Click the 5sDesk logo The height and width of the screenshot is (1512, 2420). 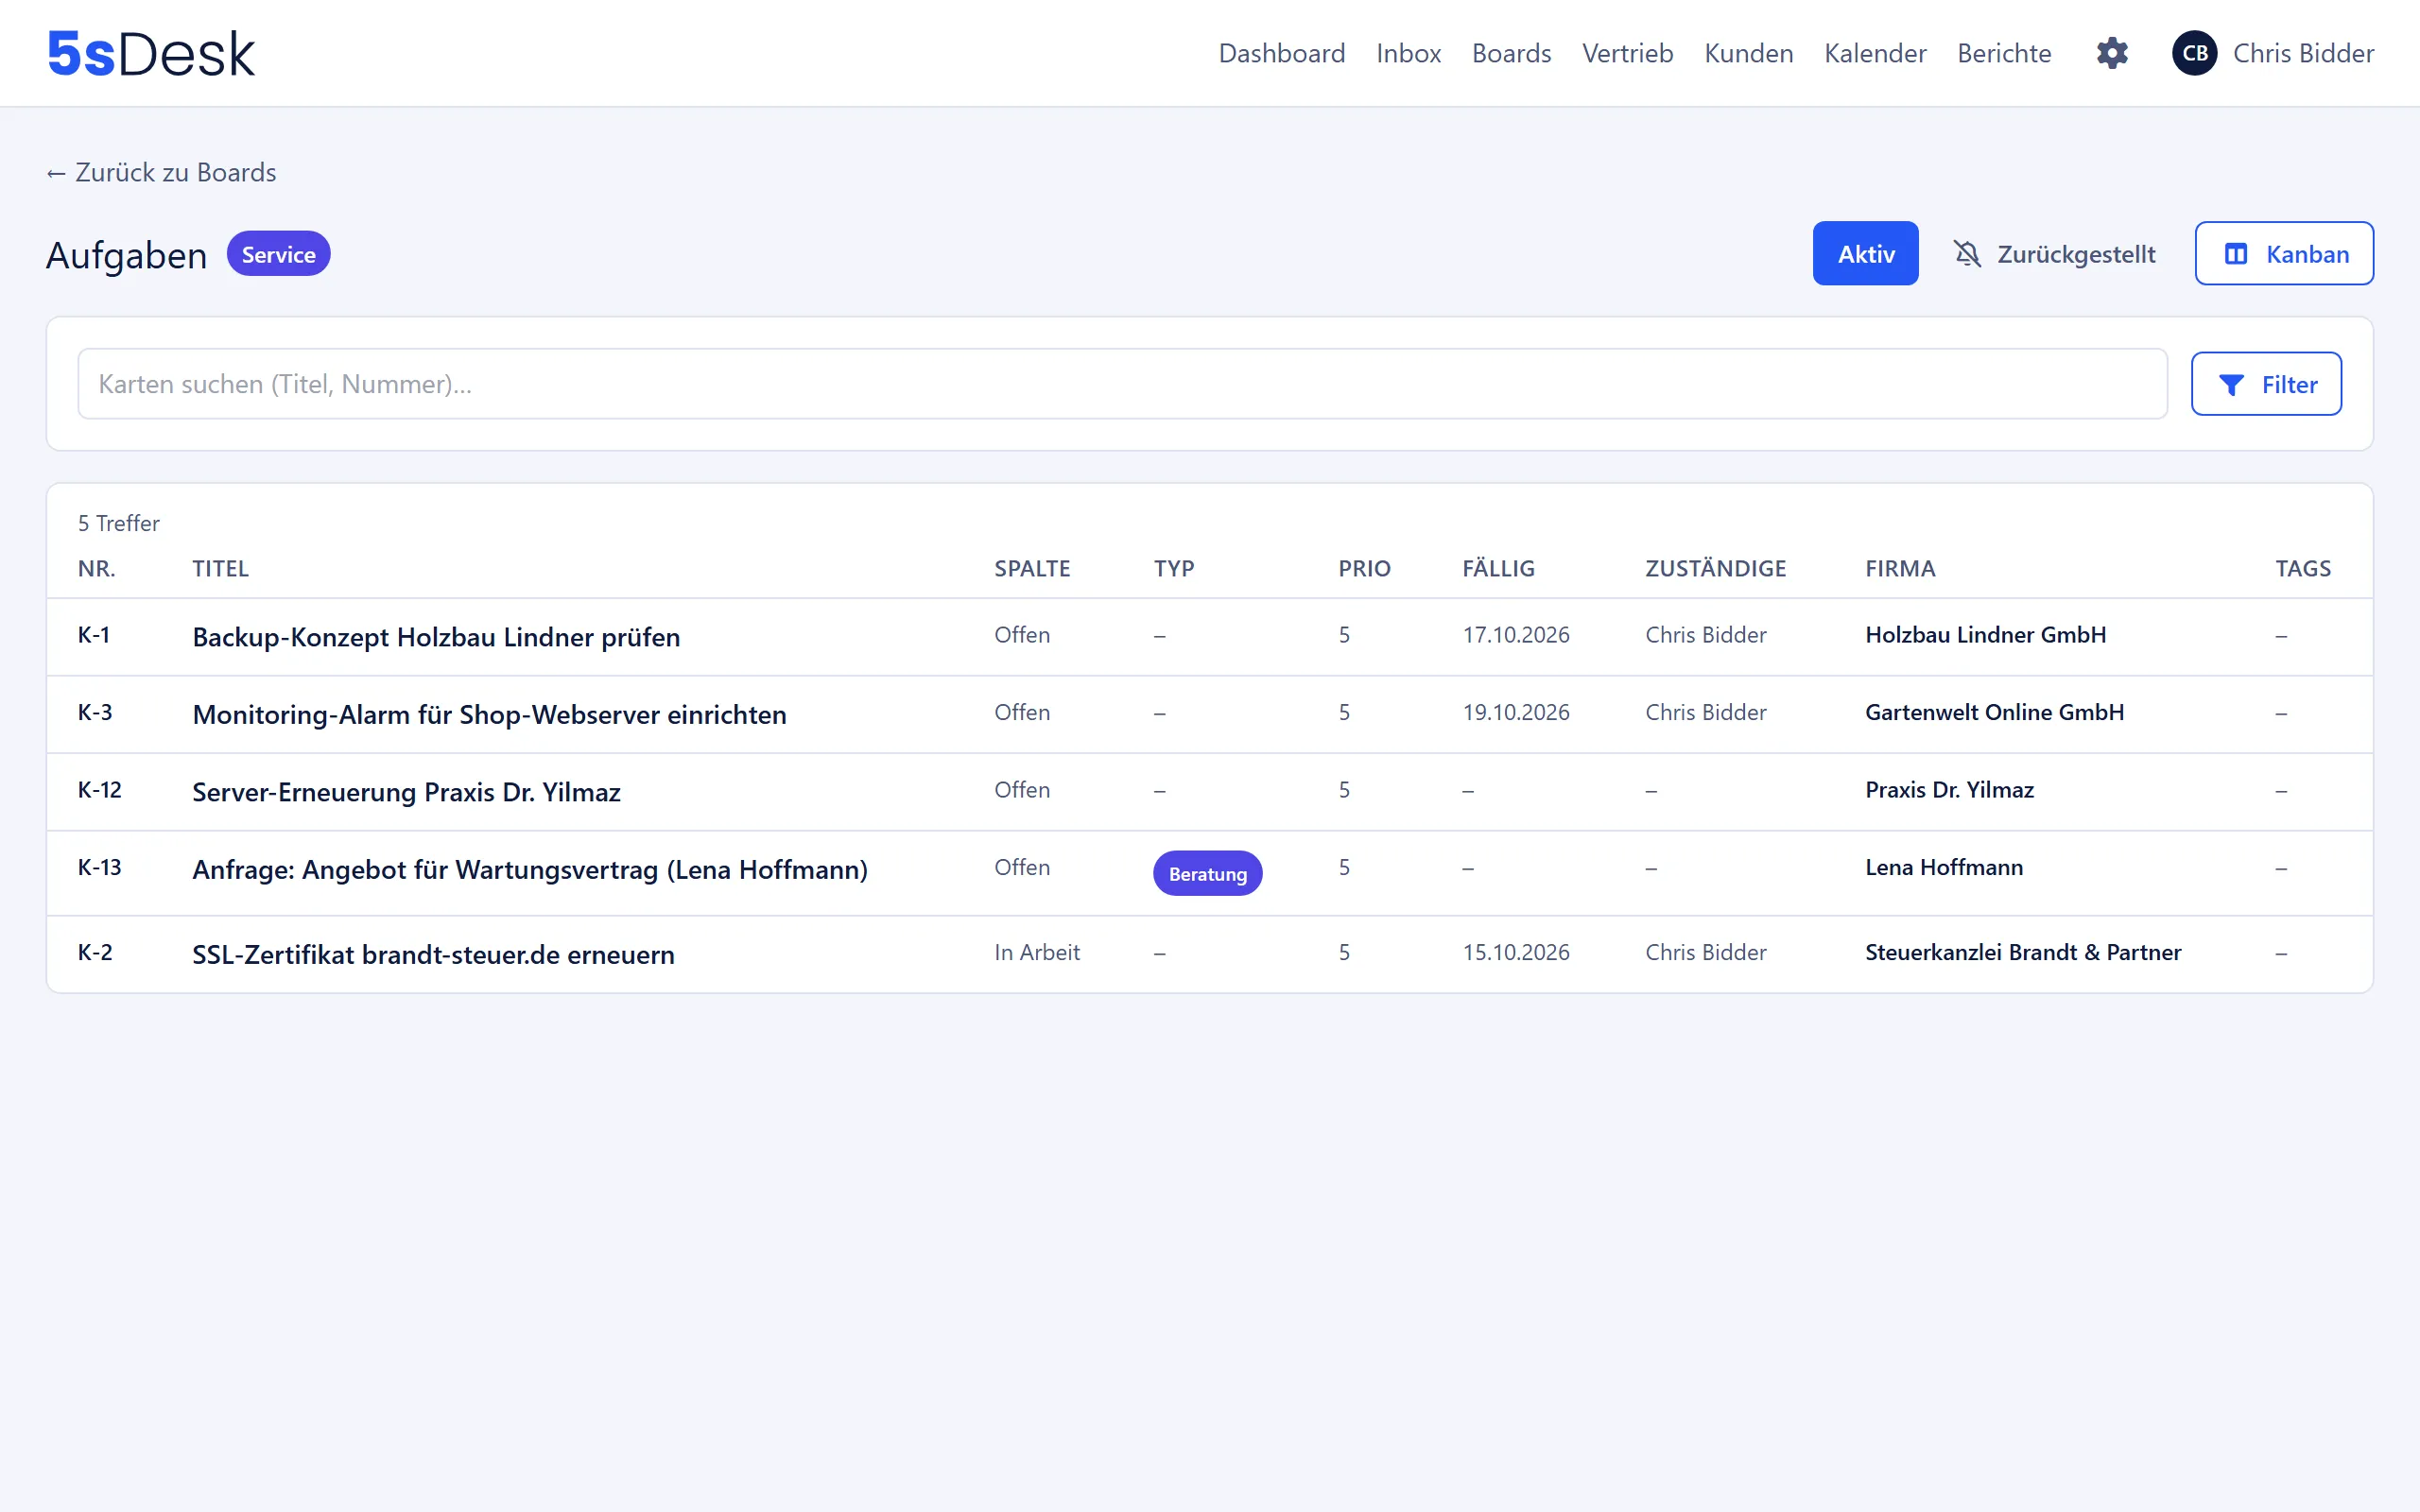pyautogui.click(x=151, y=53)
